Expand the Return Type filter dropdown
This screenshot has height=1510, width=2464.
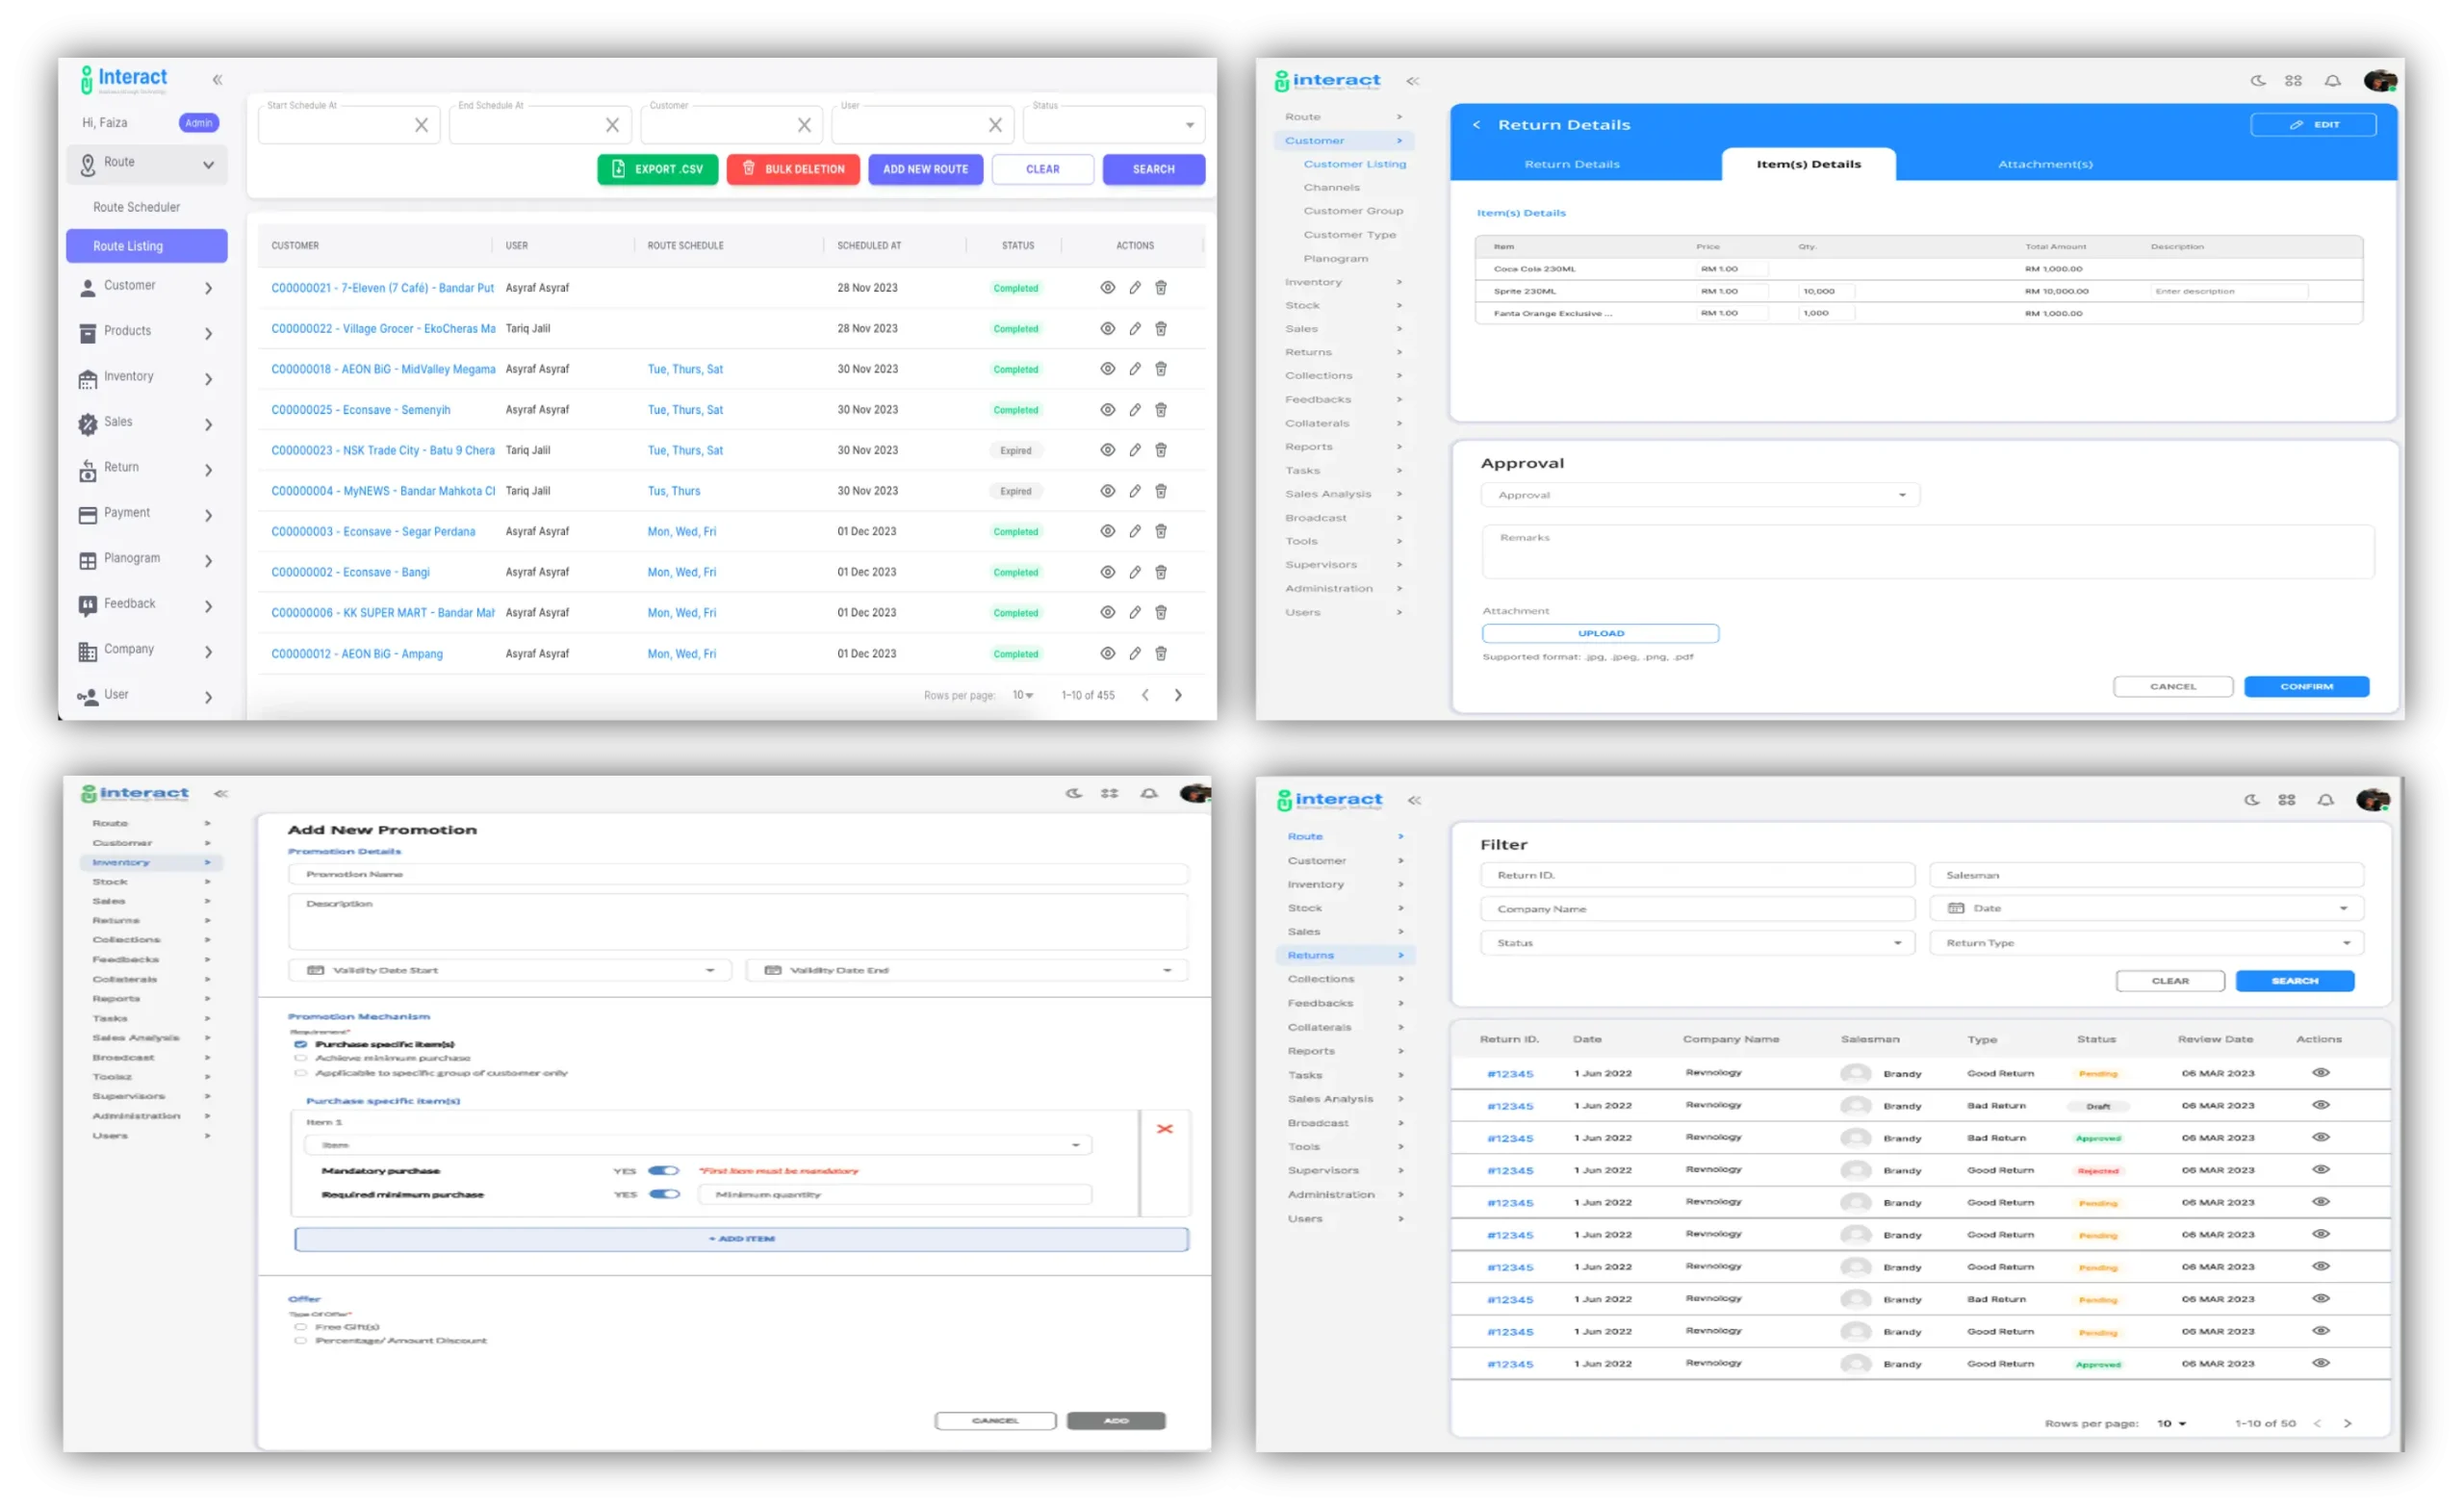click(x=2348, y=942)
